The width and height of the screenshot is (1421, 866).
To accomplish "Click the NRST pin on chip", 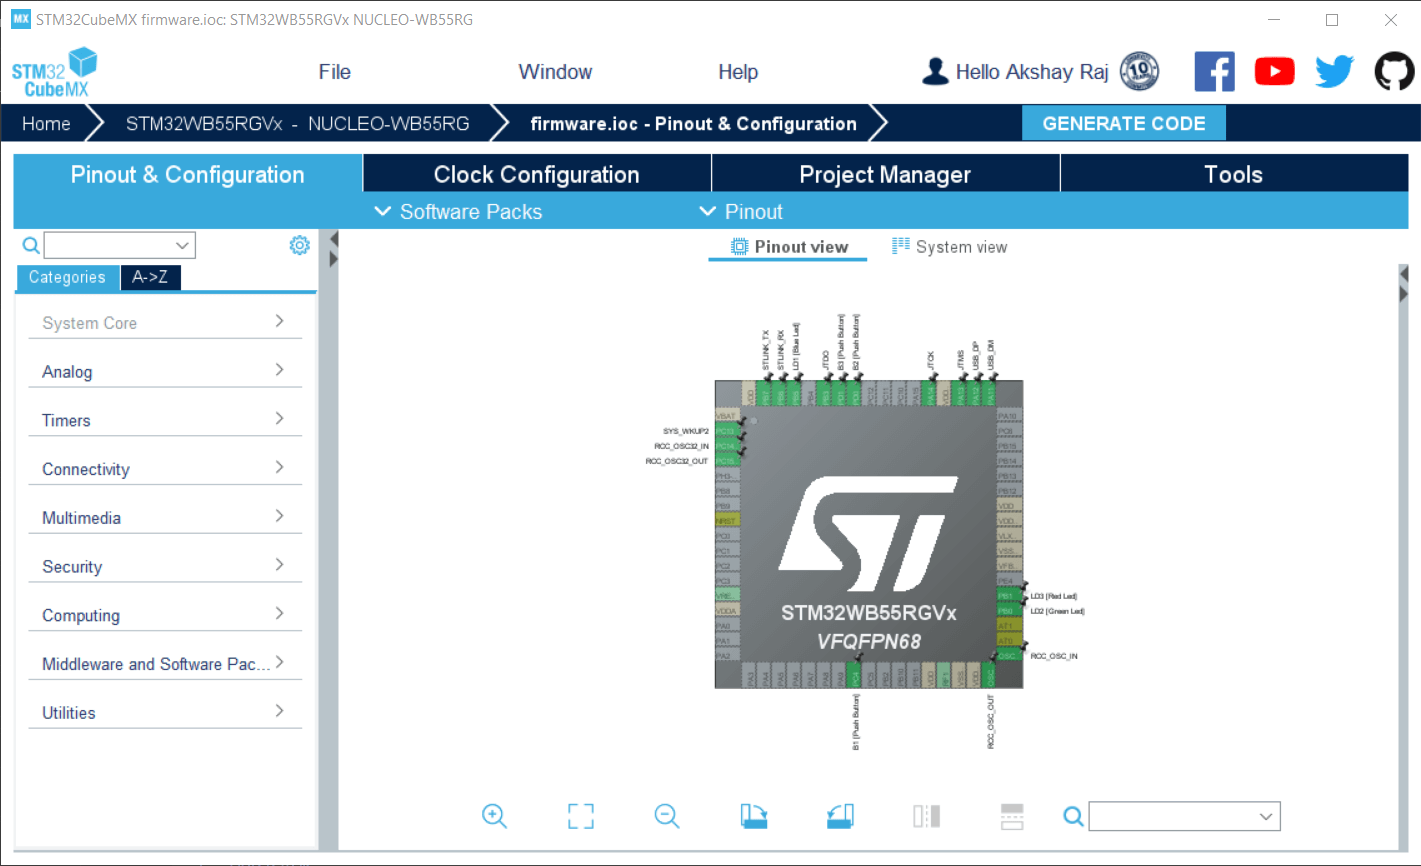I will (x=727, y=521).
